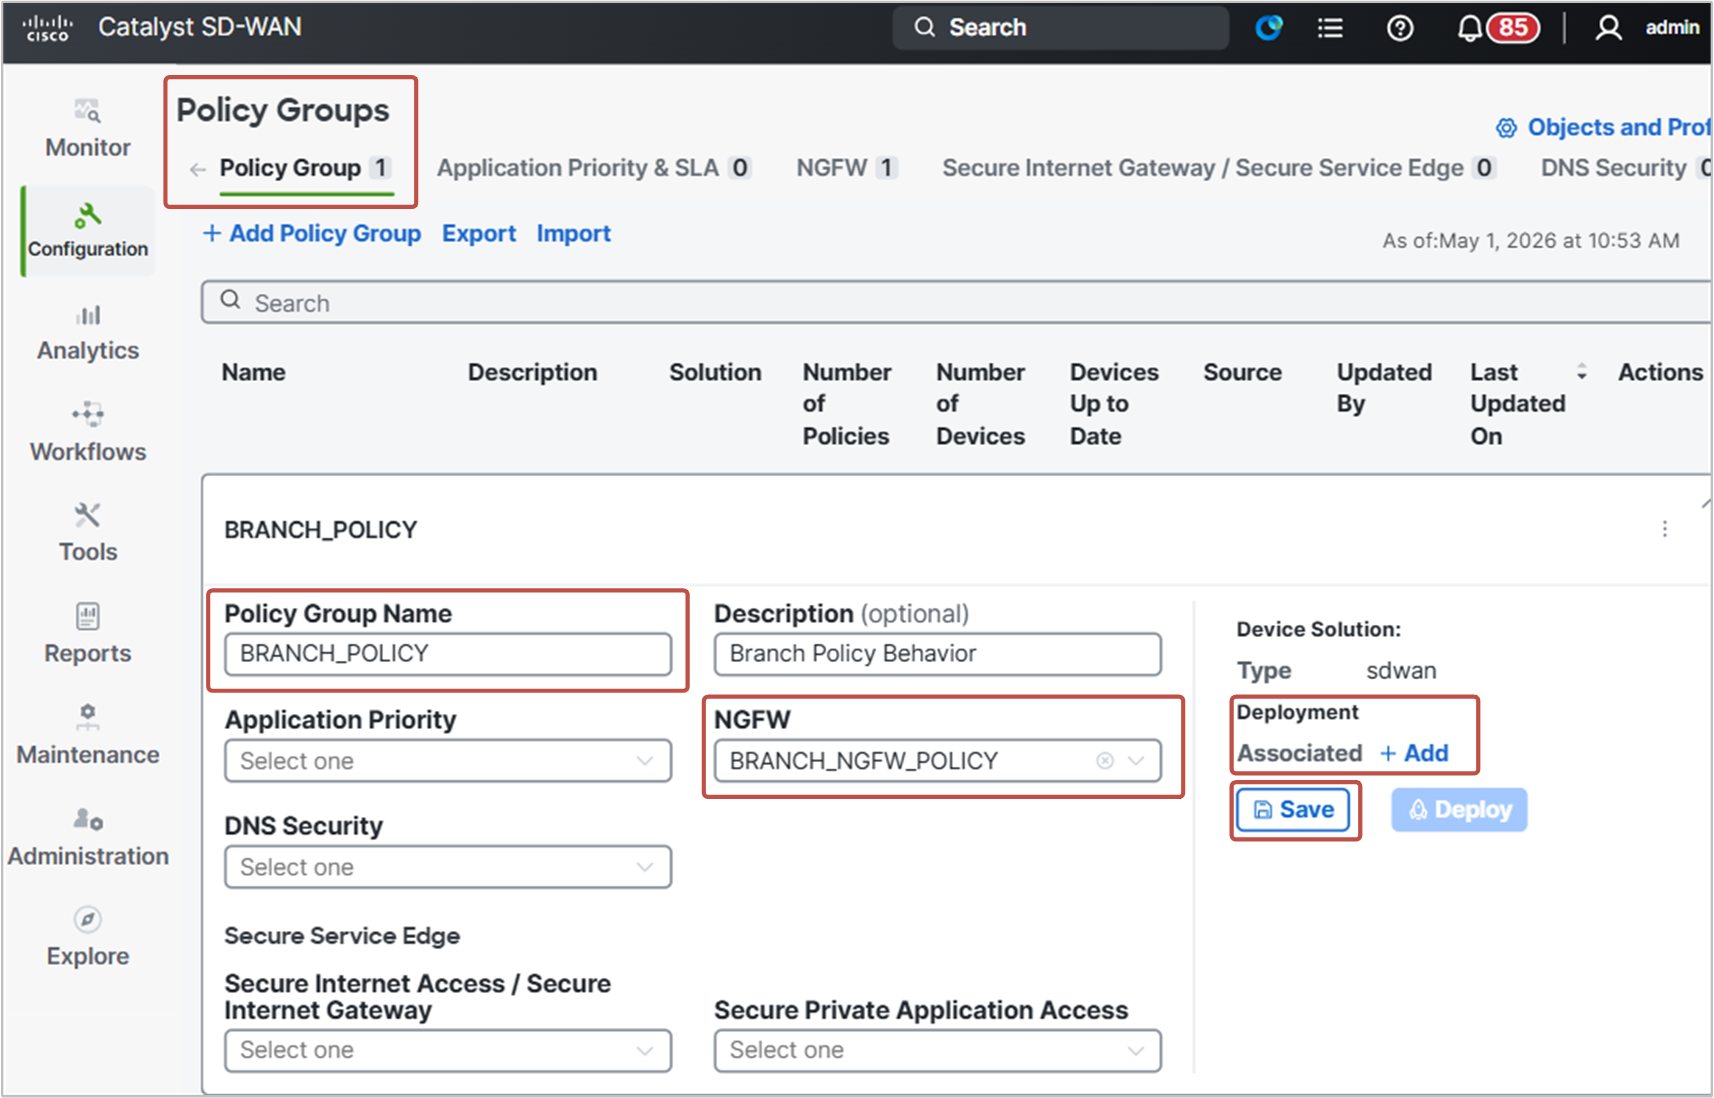Image resolution: width=1714 pixels, height=1098 pixels.
Task: Click the Cisco logo in header
Action: coord(47,27)
